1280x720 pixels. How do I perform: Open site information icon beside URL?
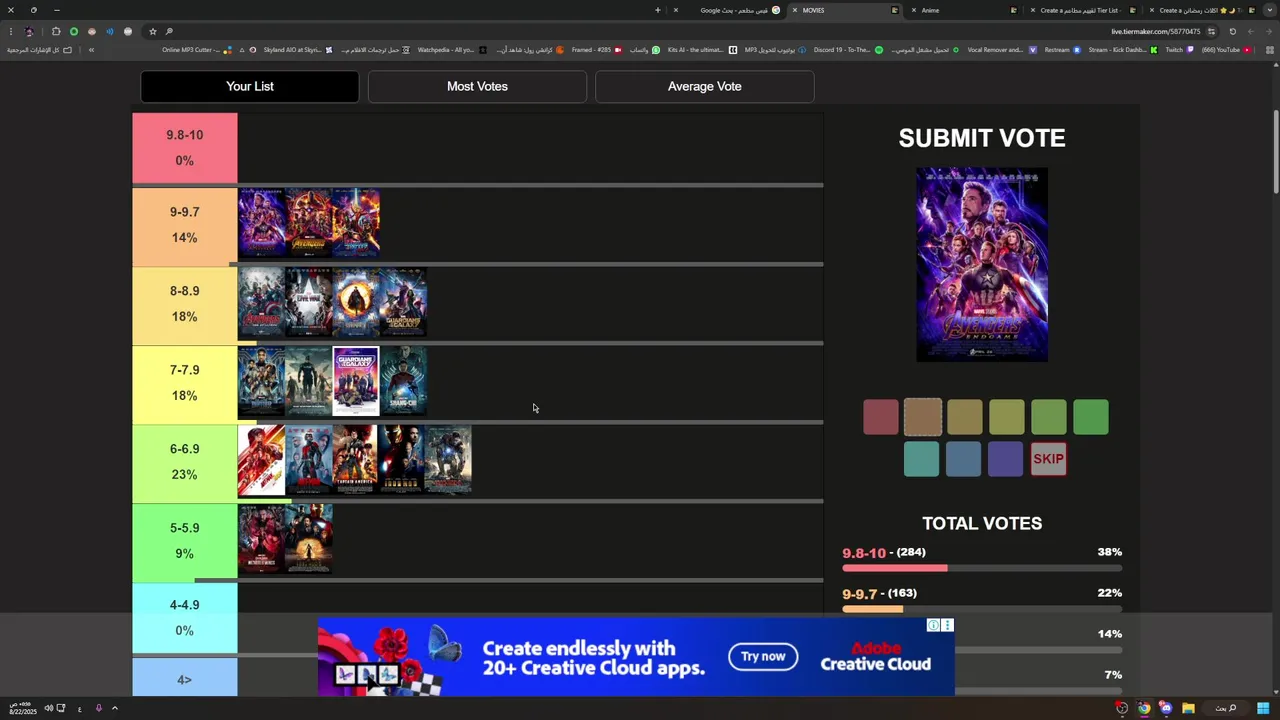click(1211, 31)
